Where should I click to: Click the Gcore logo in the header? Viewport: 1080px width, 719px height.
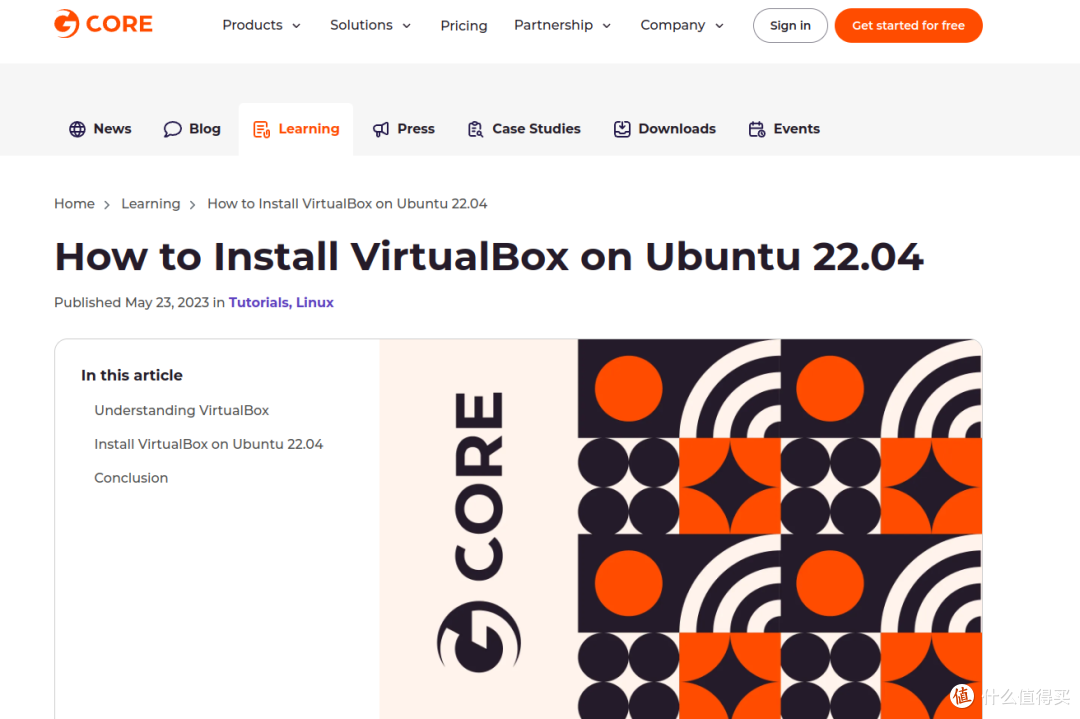click(103, 24)
